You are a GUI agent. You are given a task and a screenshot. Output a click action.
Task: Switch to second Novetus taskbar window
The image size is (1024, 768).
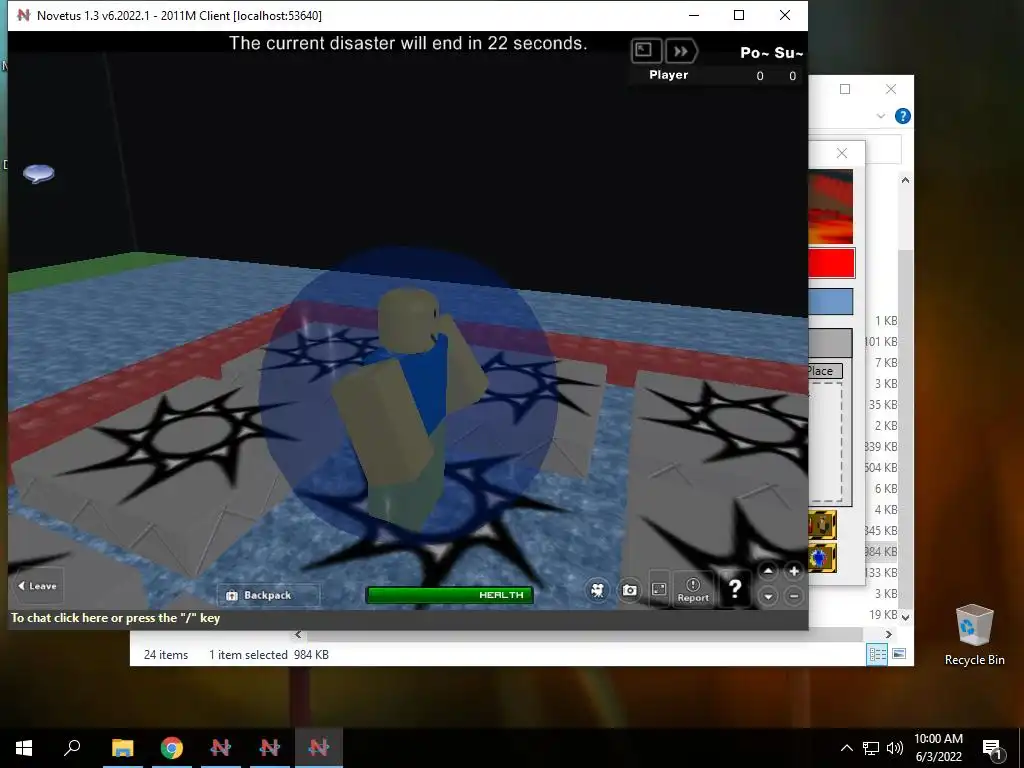pyautogui.click(x=269, y=748)
